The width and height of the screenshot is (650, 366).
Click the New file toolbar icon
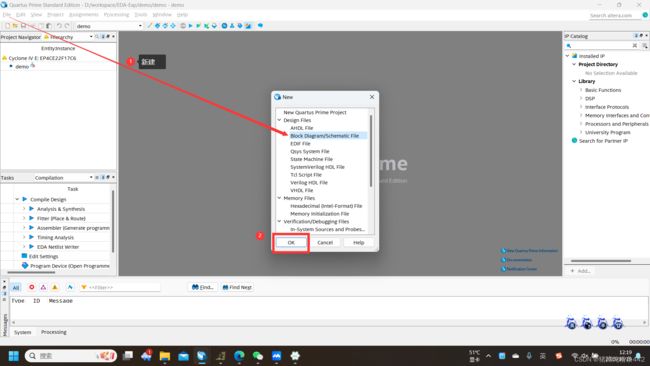pos(7,26)
